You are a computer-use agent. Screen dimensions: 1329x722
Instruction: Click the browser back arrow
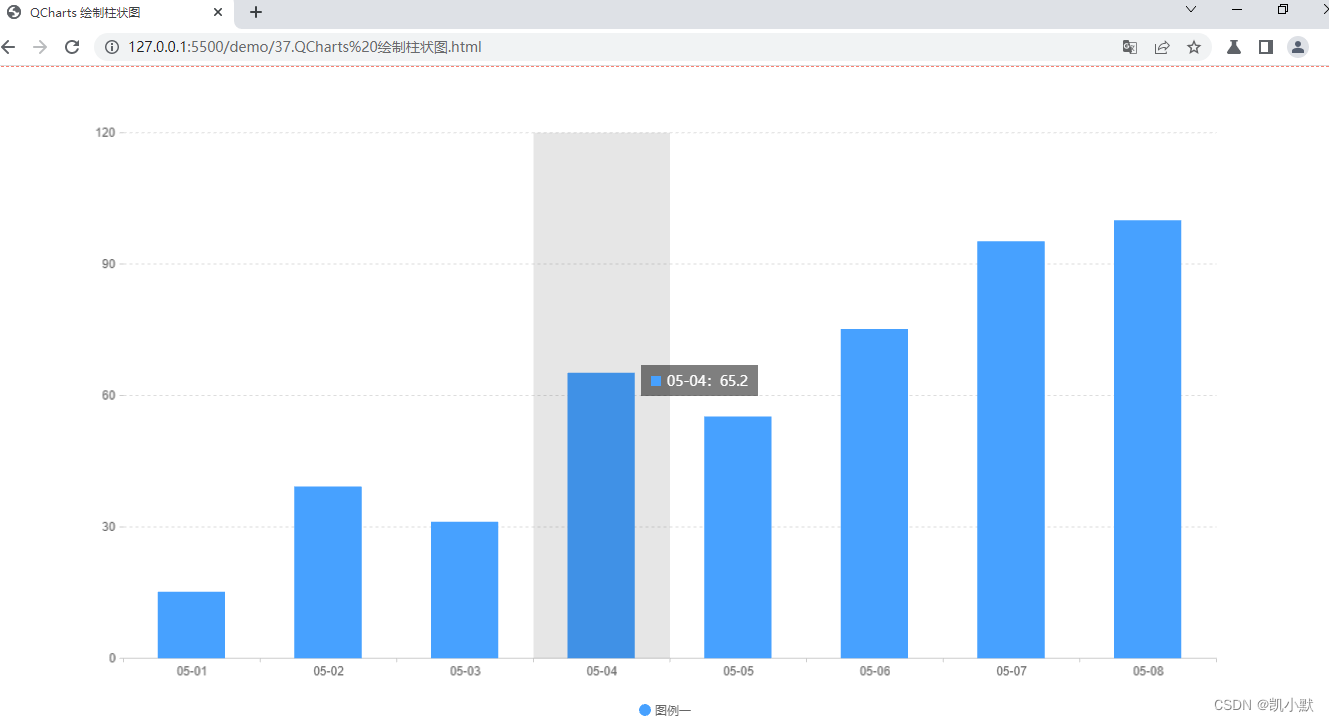8,47
